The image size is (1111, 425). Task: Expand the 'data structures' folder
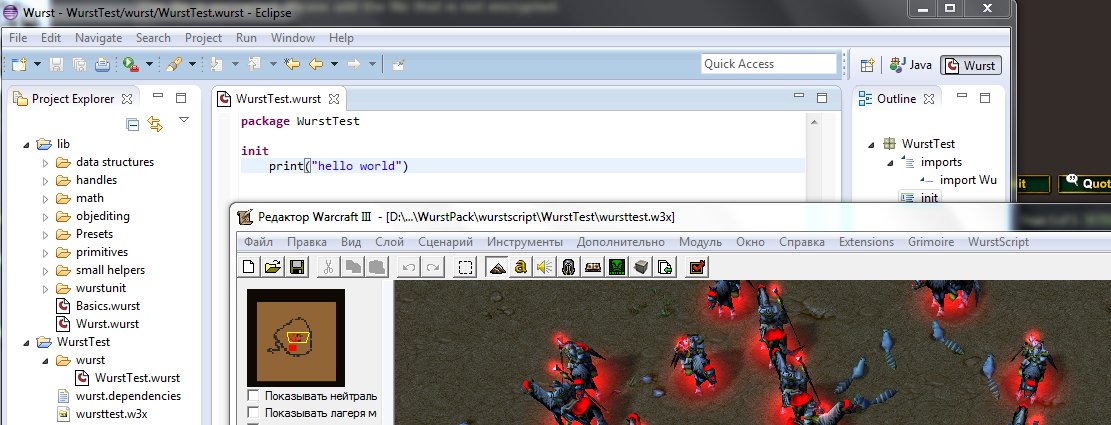click(x=46, y=163)
